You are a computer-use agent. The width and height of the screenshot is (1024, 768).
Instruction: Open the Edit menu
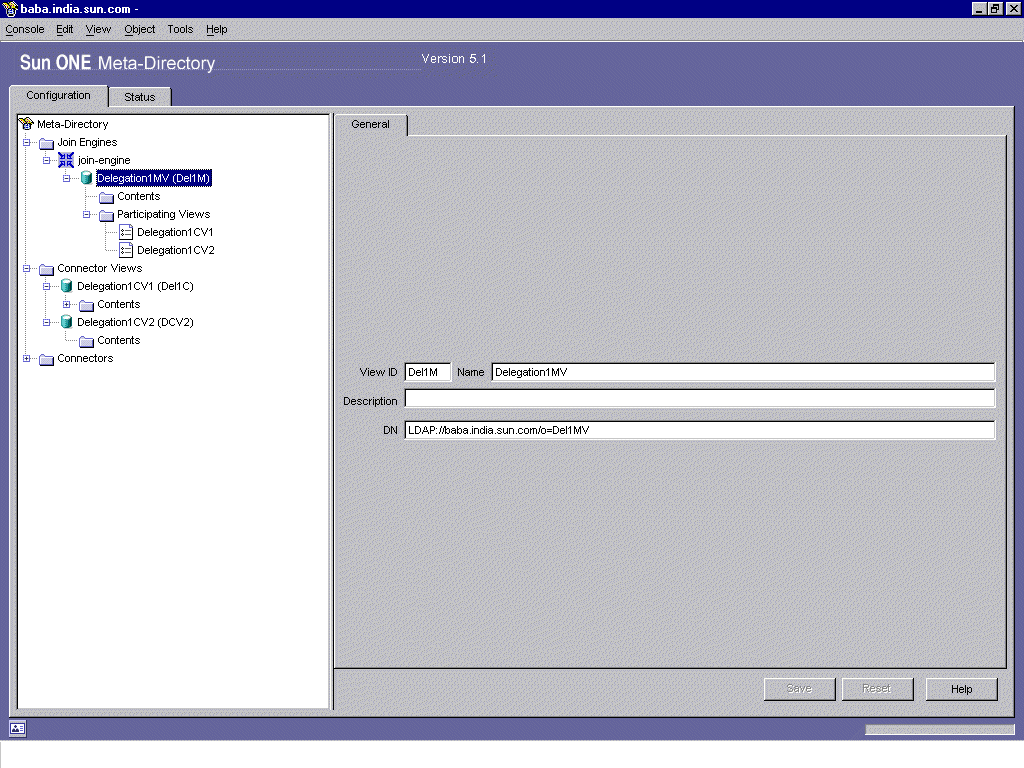point(65,29)
